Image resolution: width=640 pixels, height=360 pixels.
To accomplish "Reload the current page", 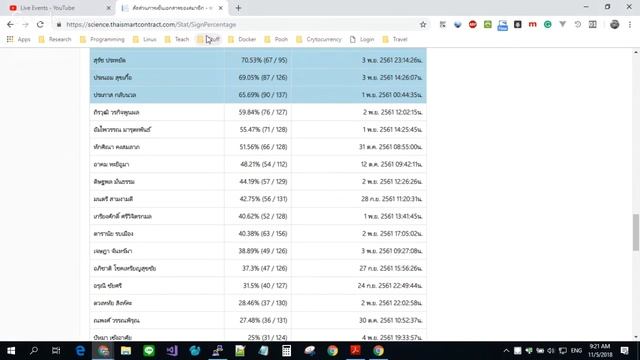I will [40, 24].
